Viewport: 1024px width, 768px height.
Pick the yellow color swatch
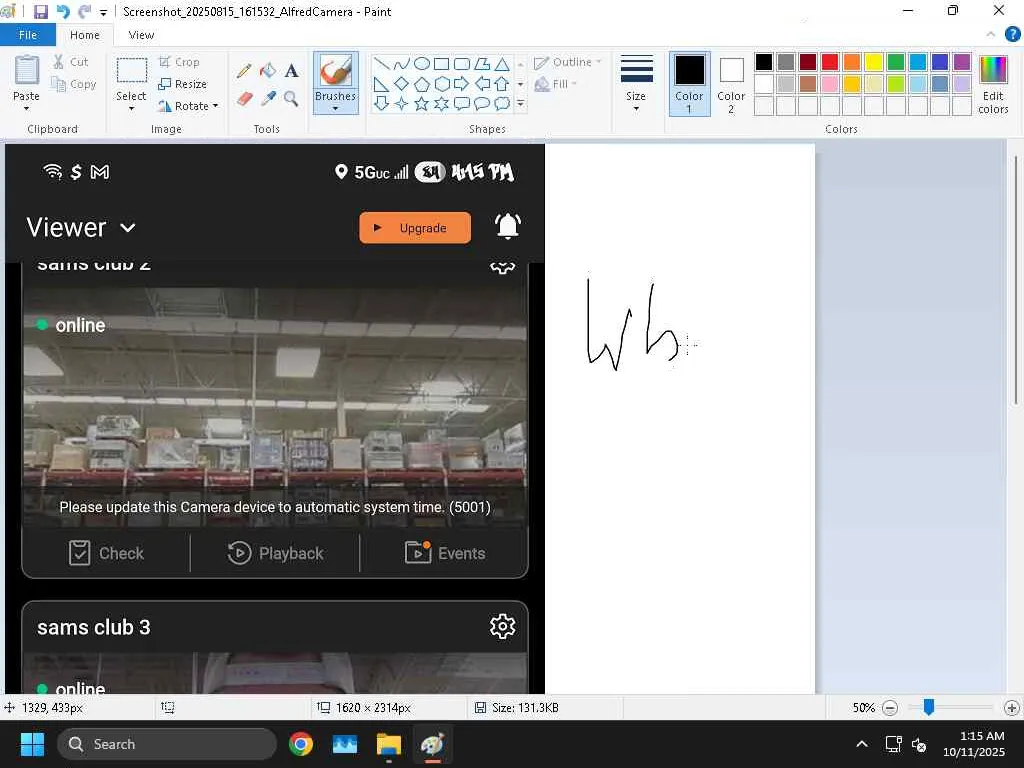pyautogui.click(x=874, y=62)
